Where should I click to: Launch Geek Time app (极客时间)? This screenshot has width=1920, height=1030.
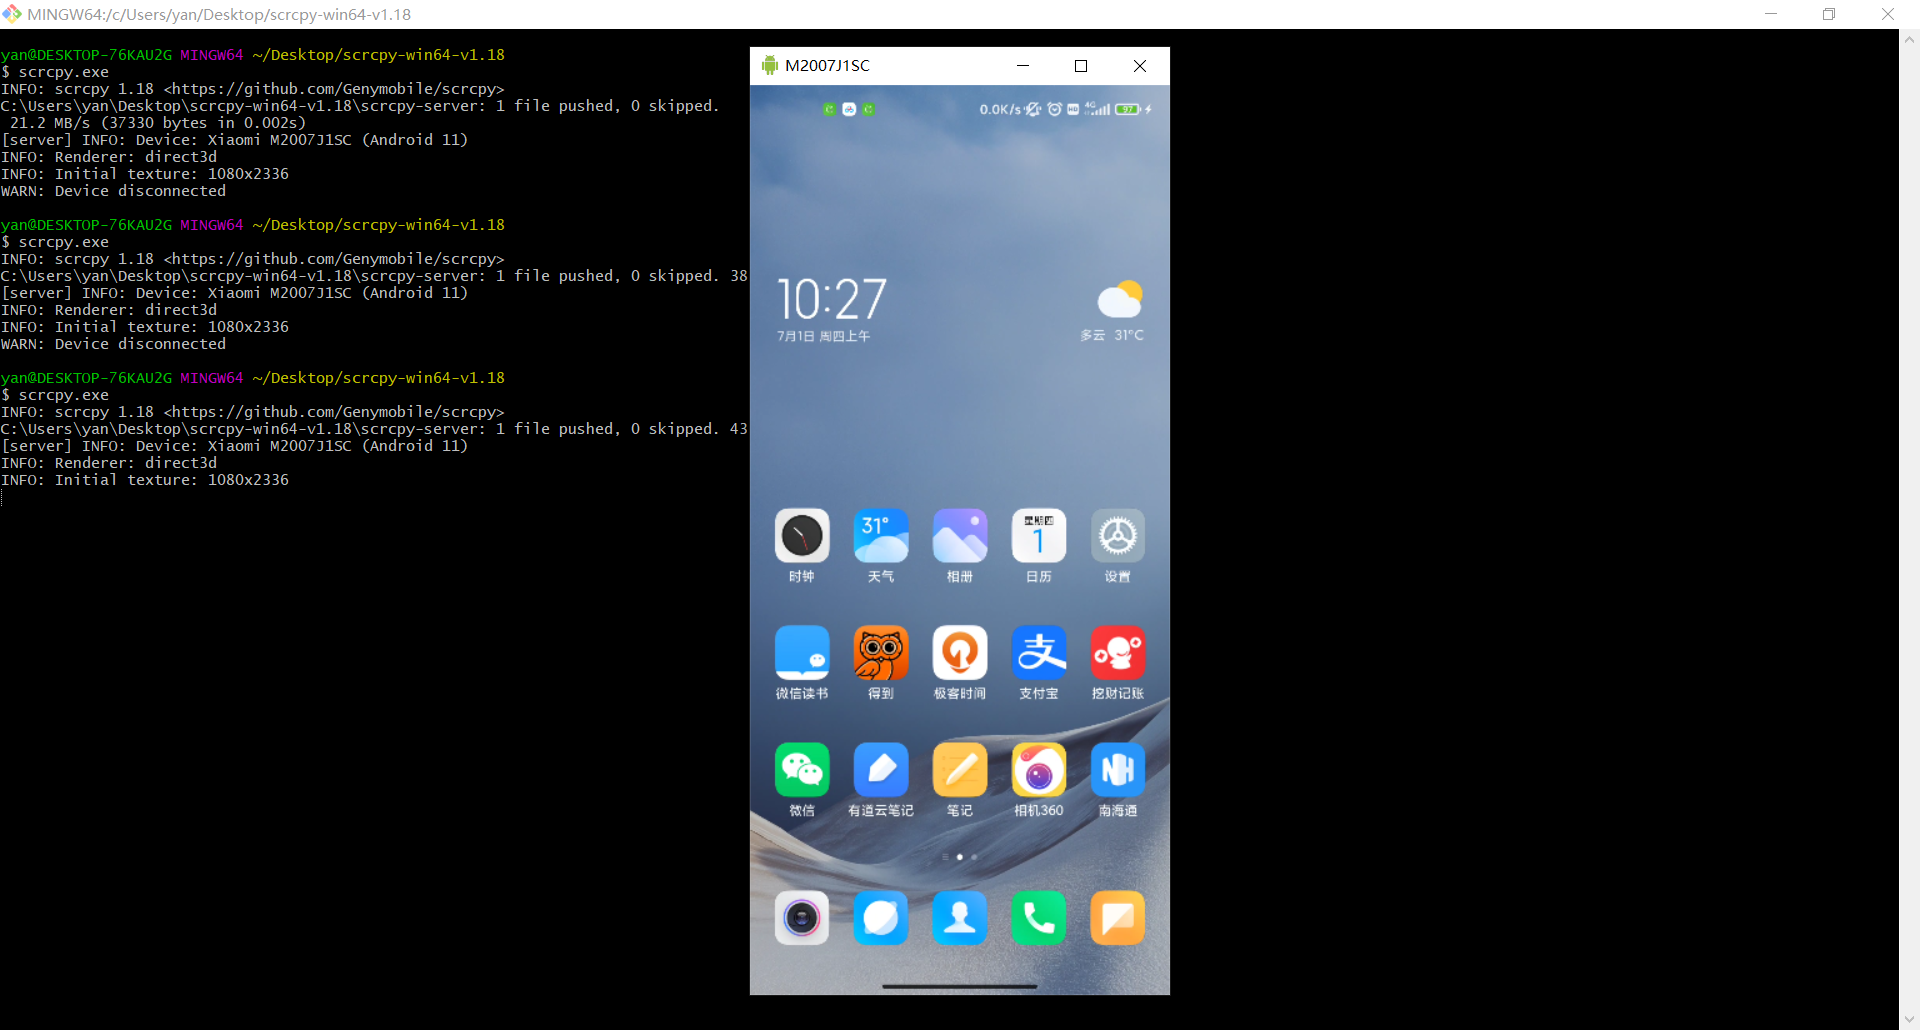[x=959, y=654]
